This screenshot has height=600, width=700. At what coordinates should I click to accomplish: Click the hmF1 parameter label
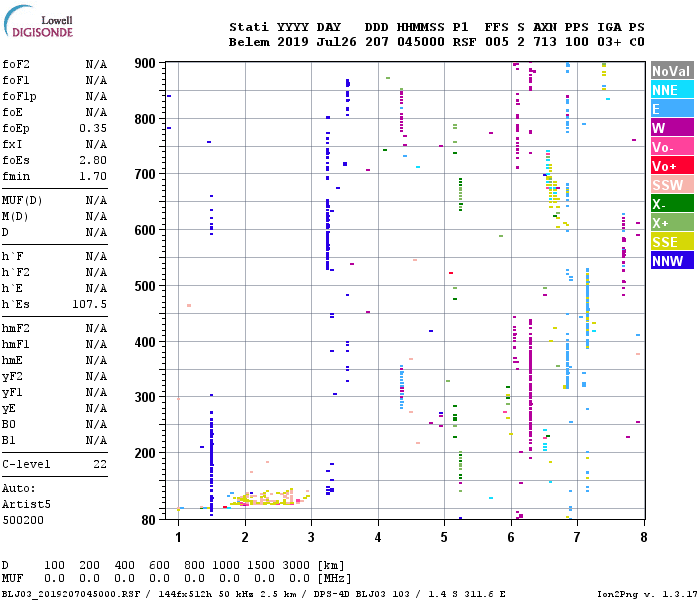pos(16,345)
